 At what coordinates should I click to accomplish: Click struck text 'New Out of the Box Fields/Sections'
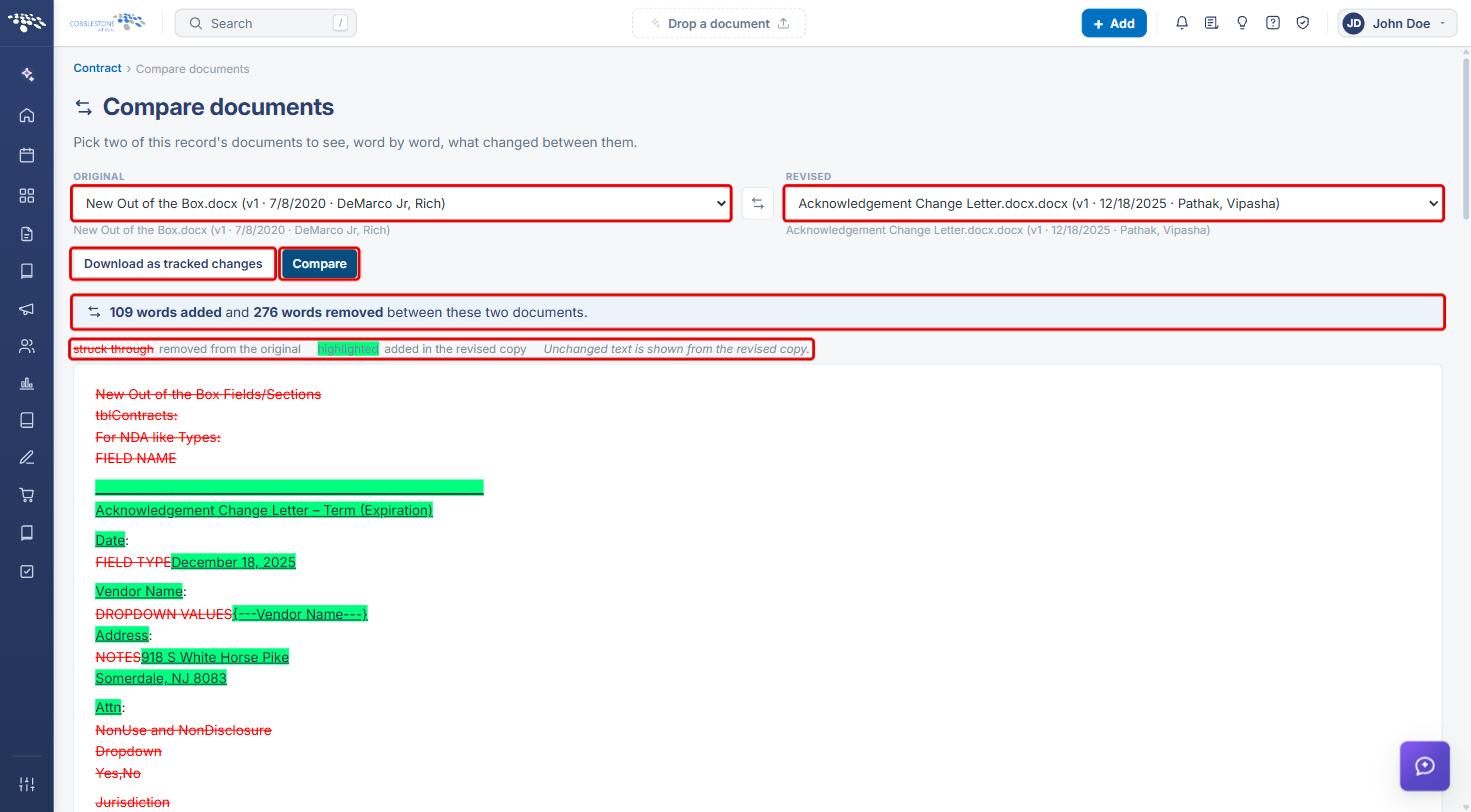tap(208, 394)
